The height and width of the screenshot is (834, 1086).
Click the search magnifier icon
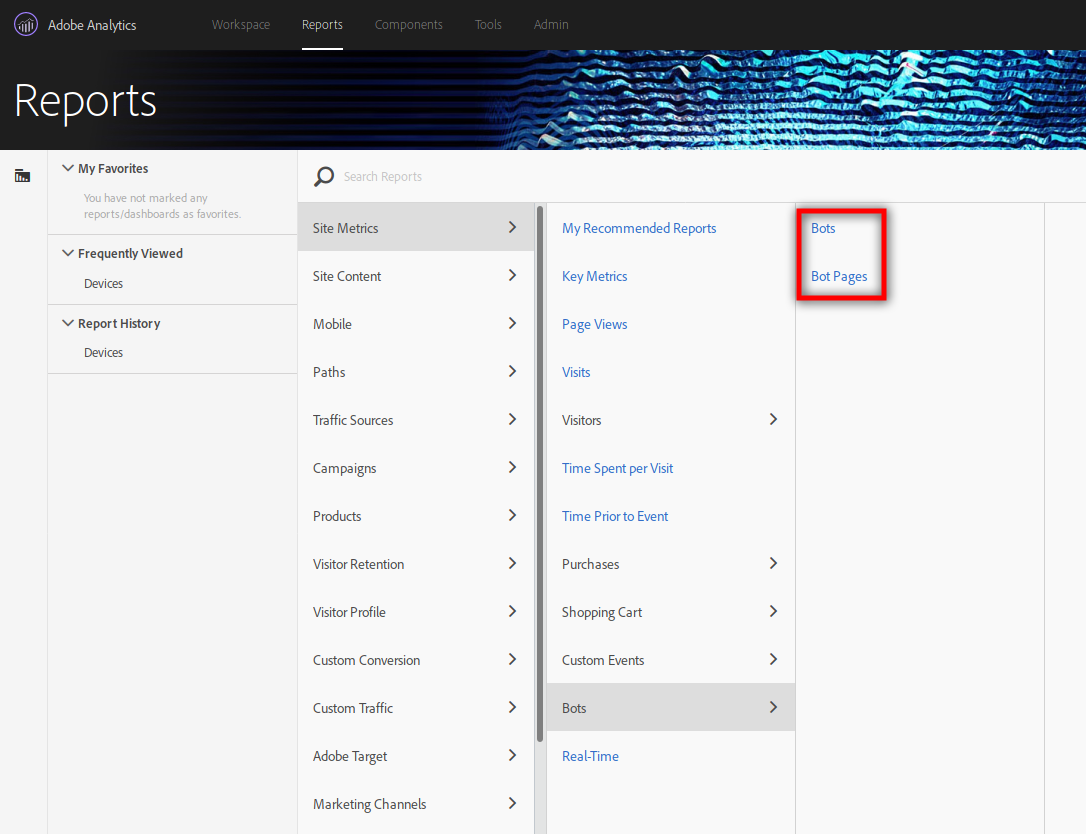pos(323,177)
